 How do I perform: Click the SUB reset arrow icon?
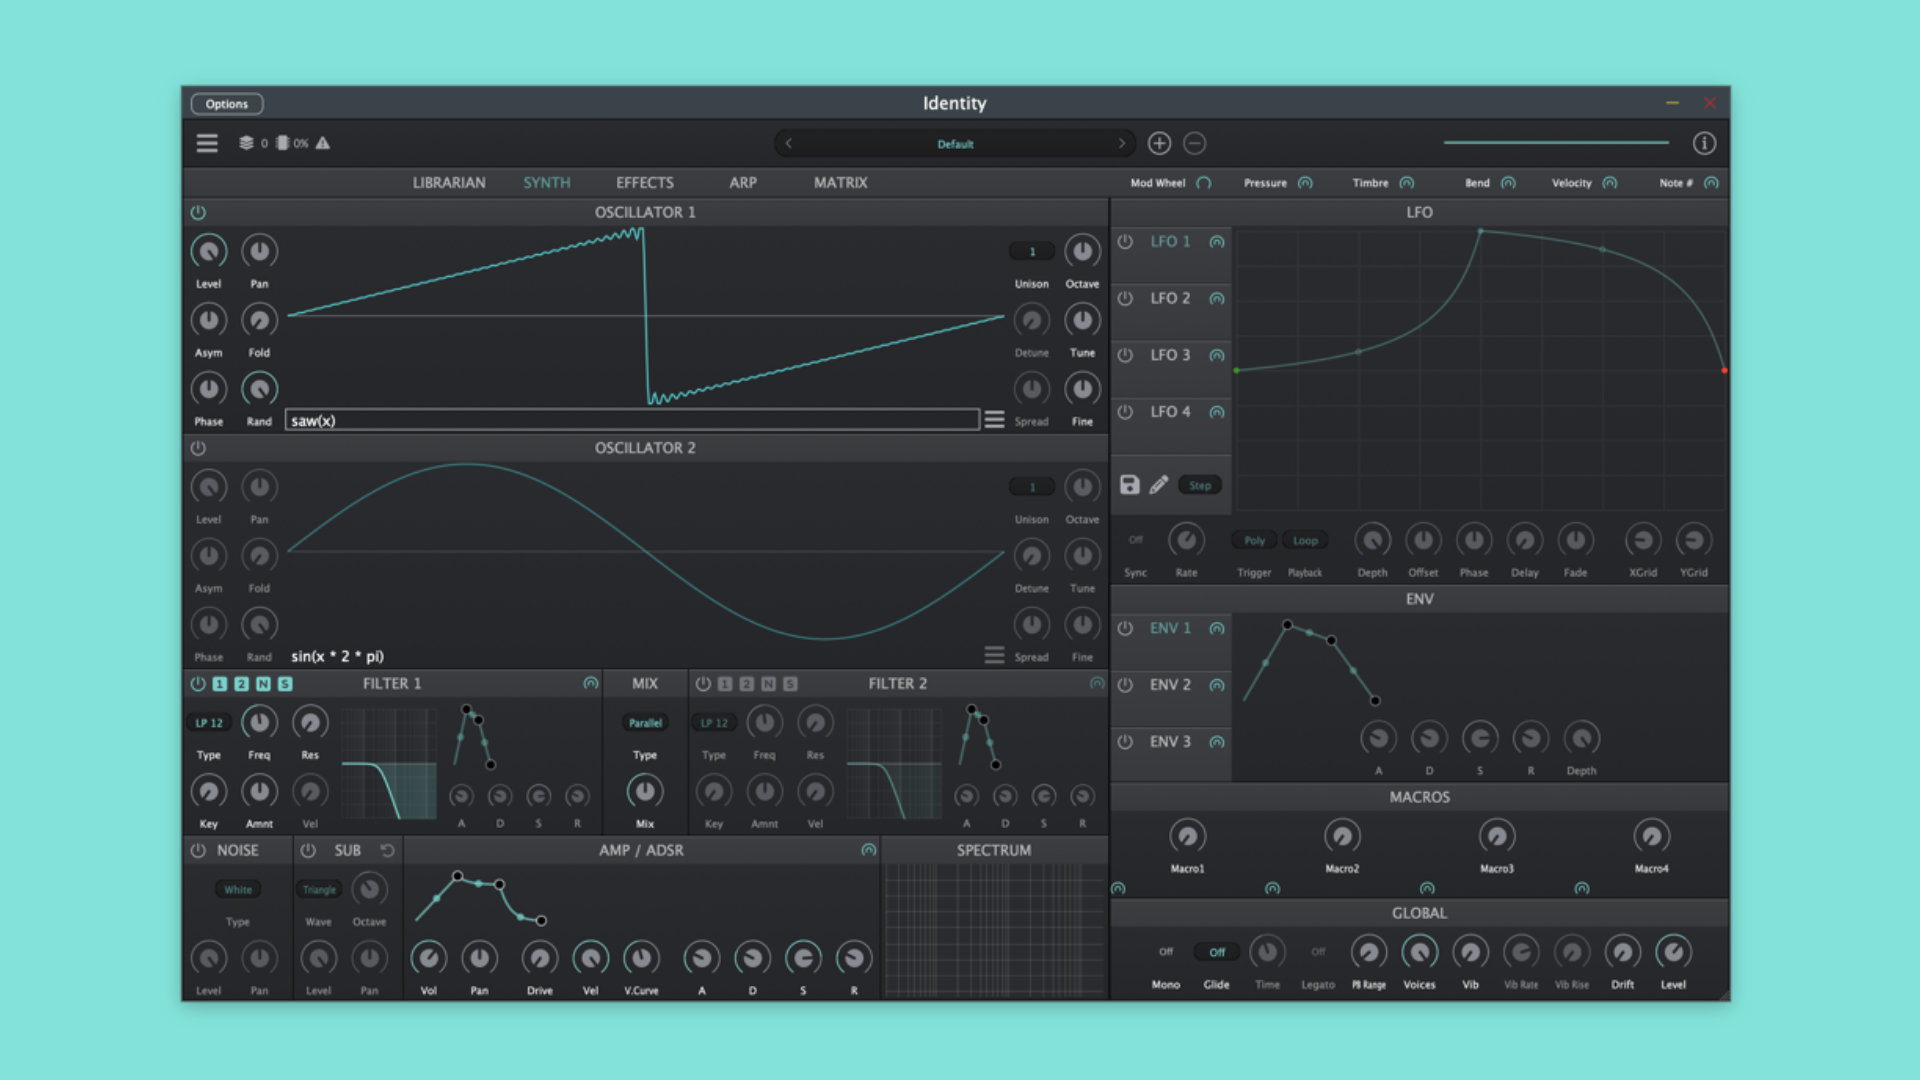[x=388, y=850]
